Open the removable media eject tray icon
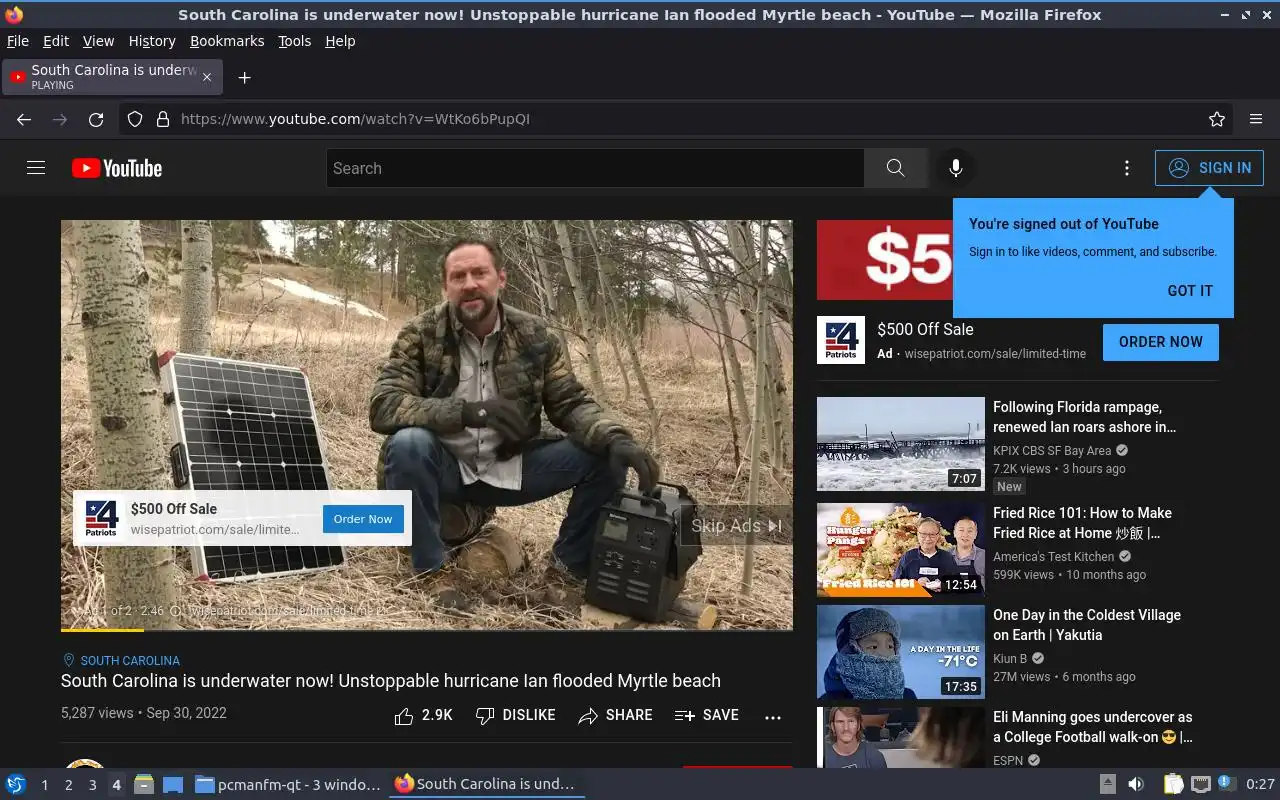 pos(1108,784)
